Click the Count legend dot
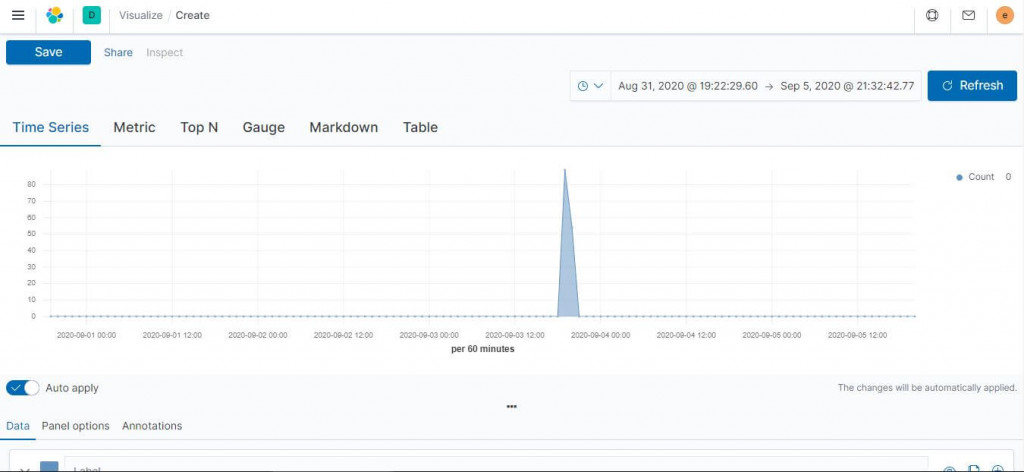Image resolution: width=1024 pixels, height=472 pixels. 959,177
